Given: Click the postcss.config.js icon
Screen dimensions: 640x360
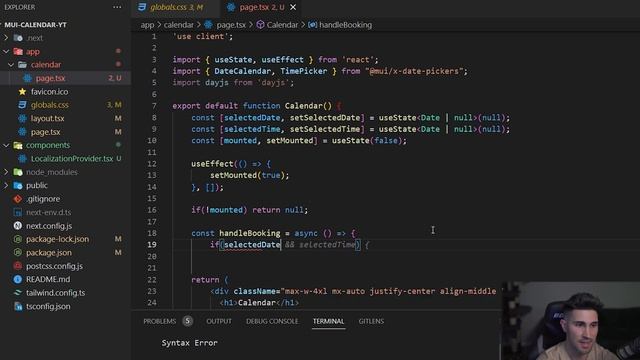Looking at the screenshot, I should tap(18, 266).
